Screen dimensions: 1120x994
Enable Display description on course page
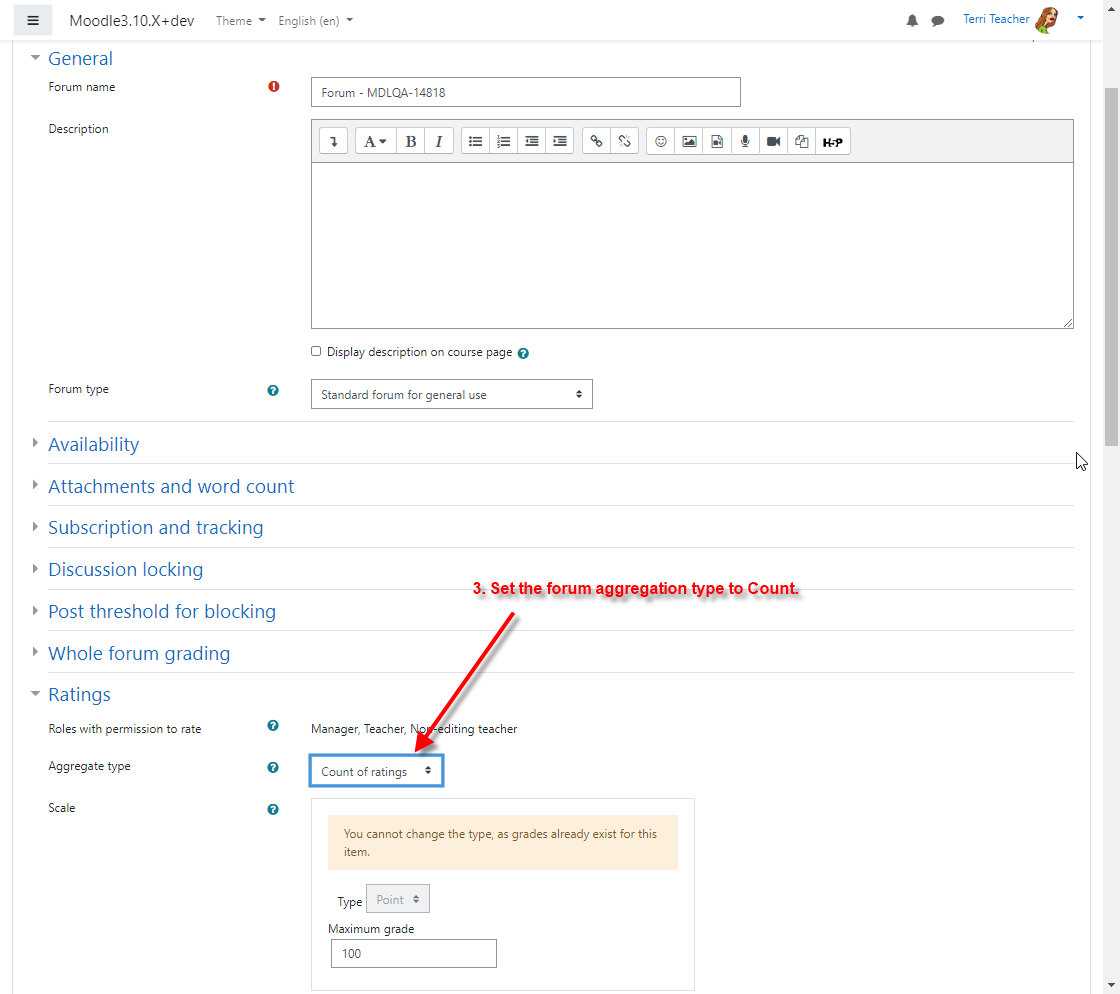tap(316, 351)
